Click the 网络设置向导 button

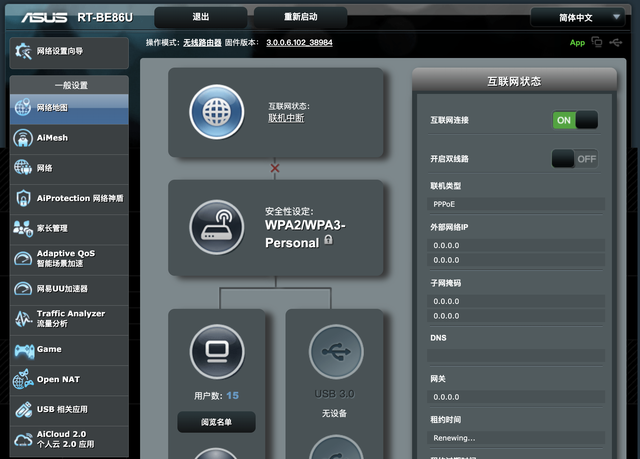[69, 51]
